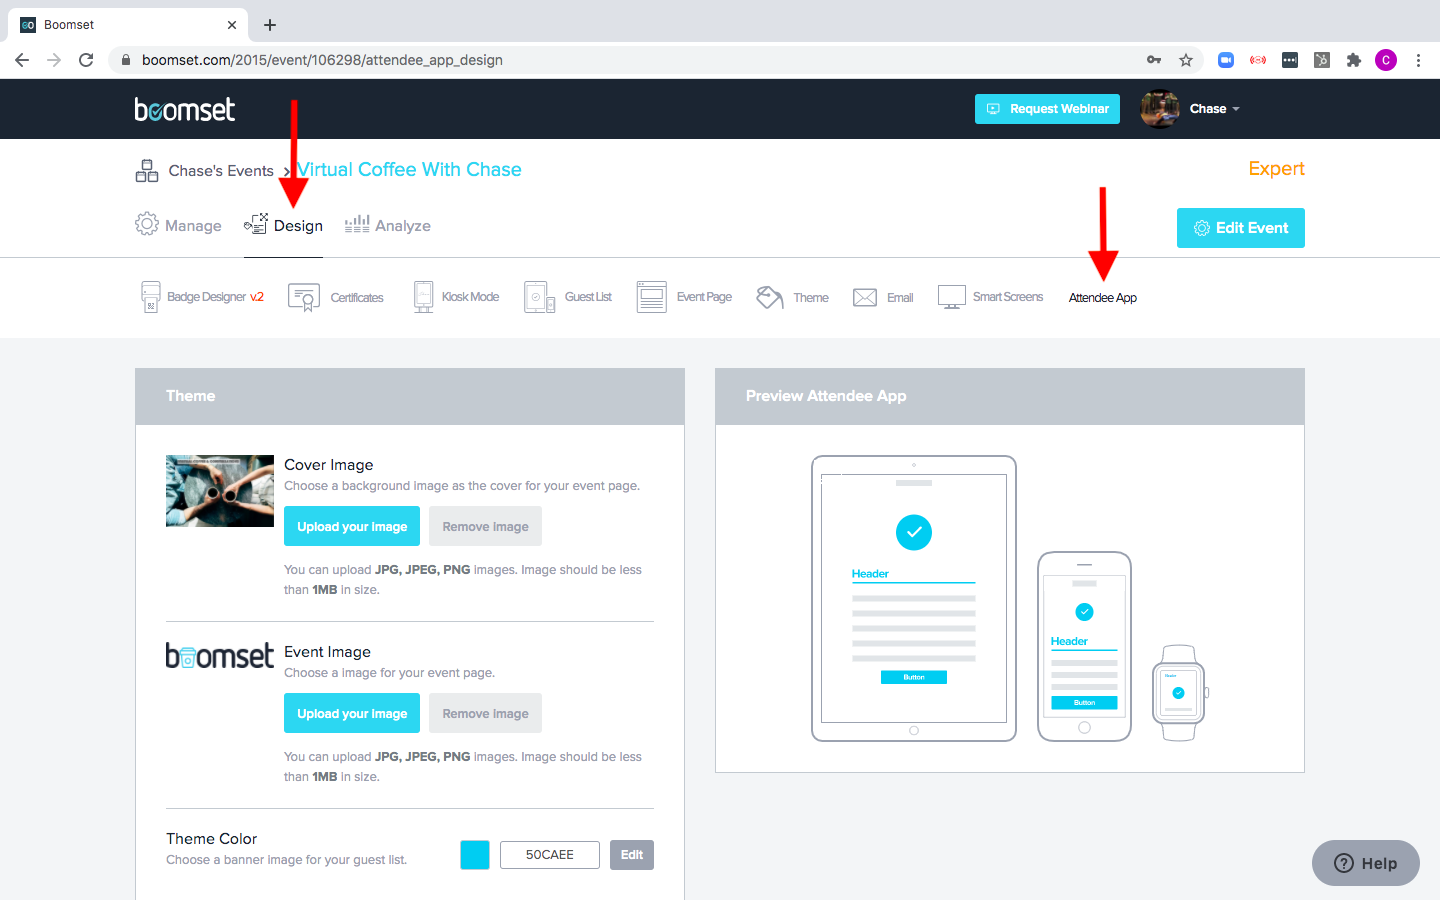The height and width of the screenshot is (900, 1440).
Task: Click the Request Webinar button
Action: tap(1047, 109)
